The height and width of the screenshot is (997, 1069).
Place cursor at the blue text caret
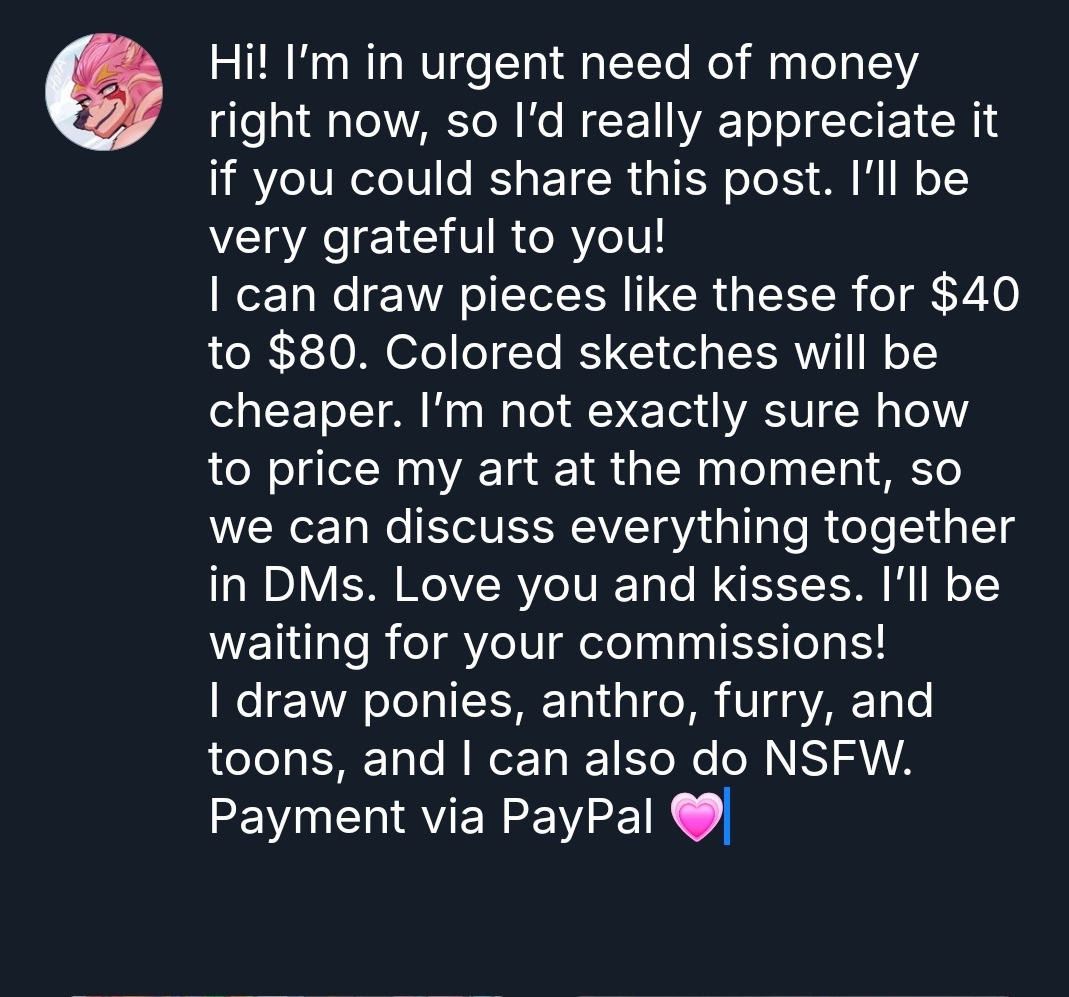click(727, 816)
